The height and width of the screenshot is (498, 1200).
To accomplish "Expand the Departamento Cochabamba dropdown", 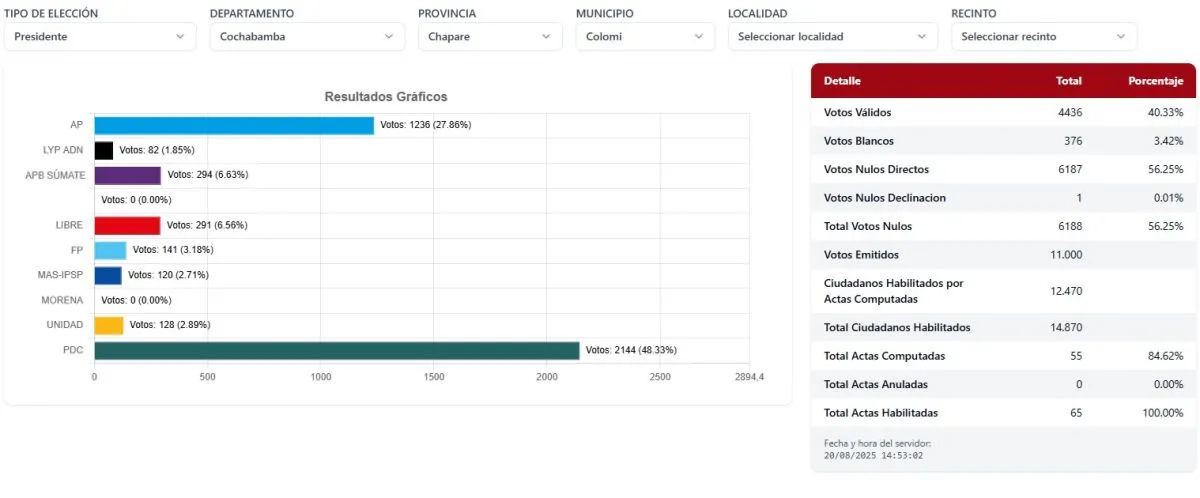I will 306,37.
